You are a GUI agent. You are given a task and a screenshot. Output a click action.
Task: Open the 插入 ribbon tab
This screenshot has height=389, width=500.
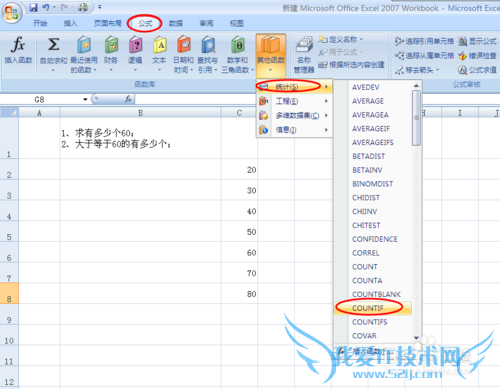[x=70, y=23]
